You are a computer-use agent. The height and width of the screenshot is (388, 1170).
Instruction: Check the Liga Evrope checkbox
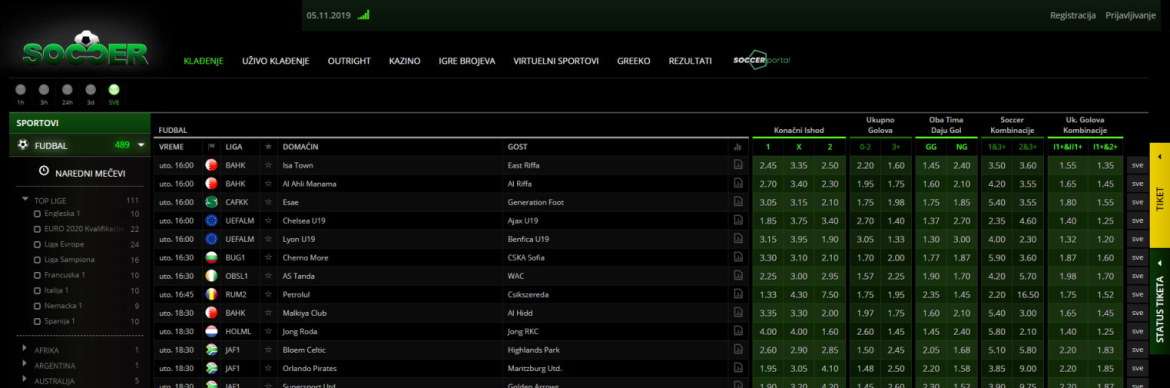pyautogui.click(x=37, y=245)
